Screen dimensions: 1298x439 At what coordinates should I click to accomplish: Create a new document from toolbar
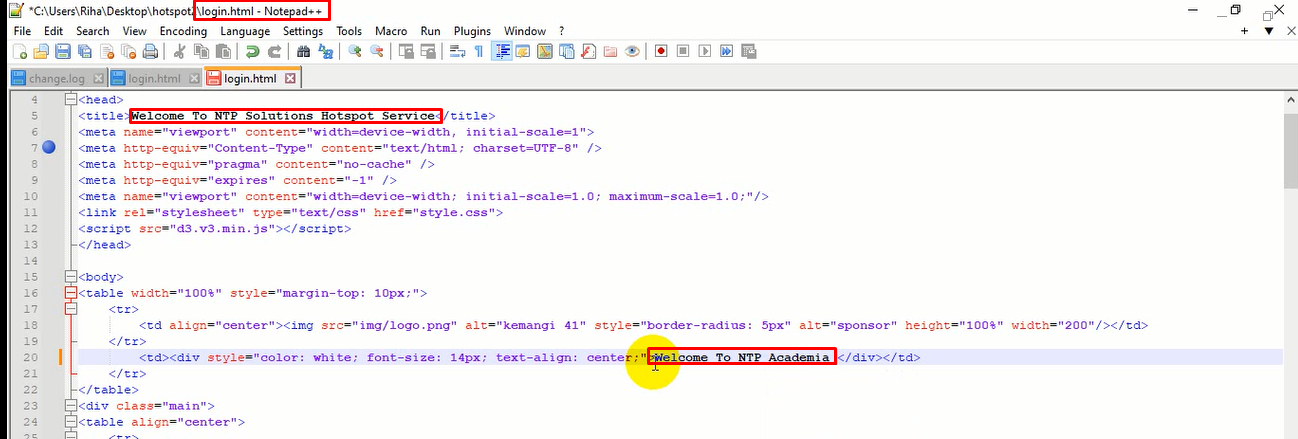click(x=20, y=50)
